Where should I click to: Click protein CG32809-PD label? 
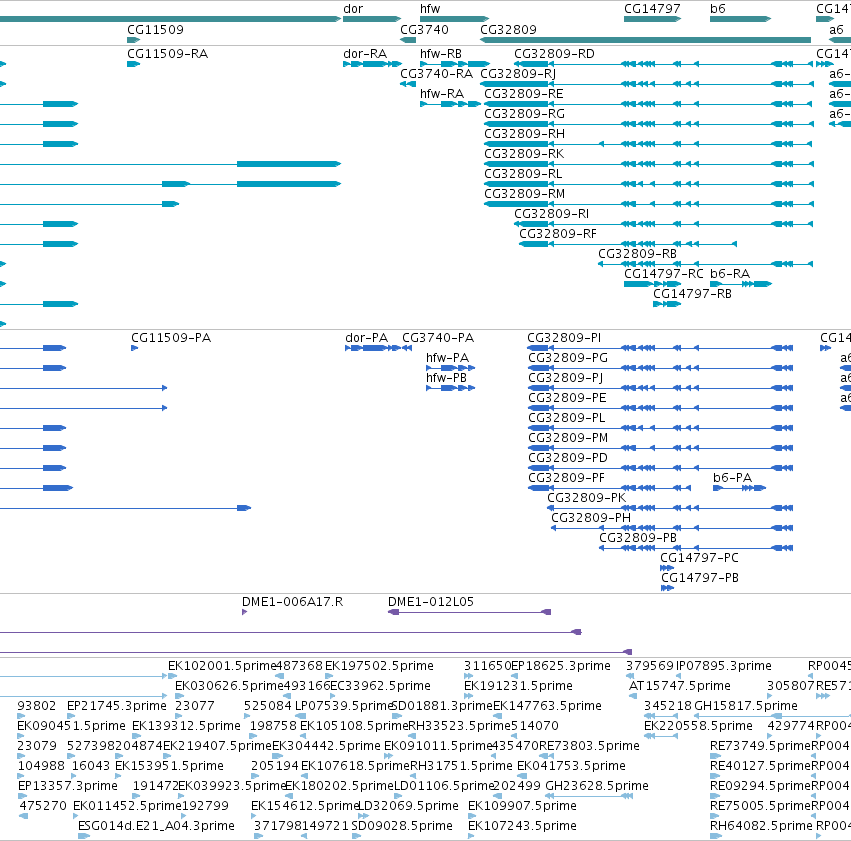pyautogui.click(x=568, y=458)
